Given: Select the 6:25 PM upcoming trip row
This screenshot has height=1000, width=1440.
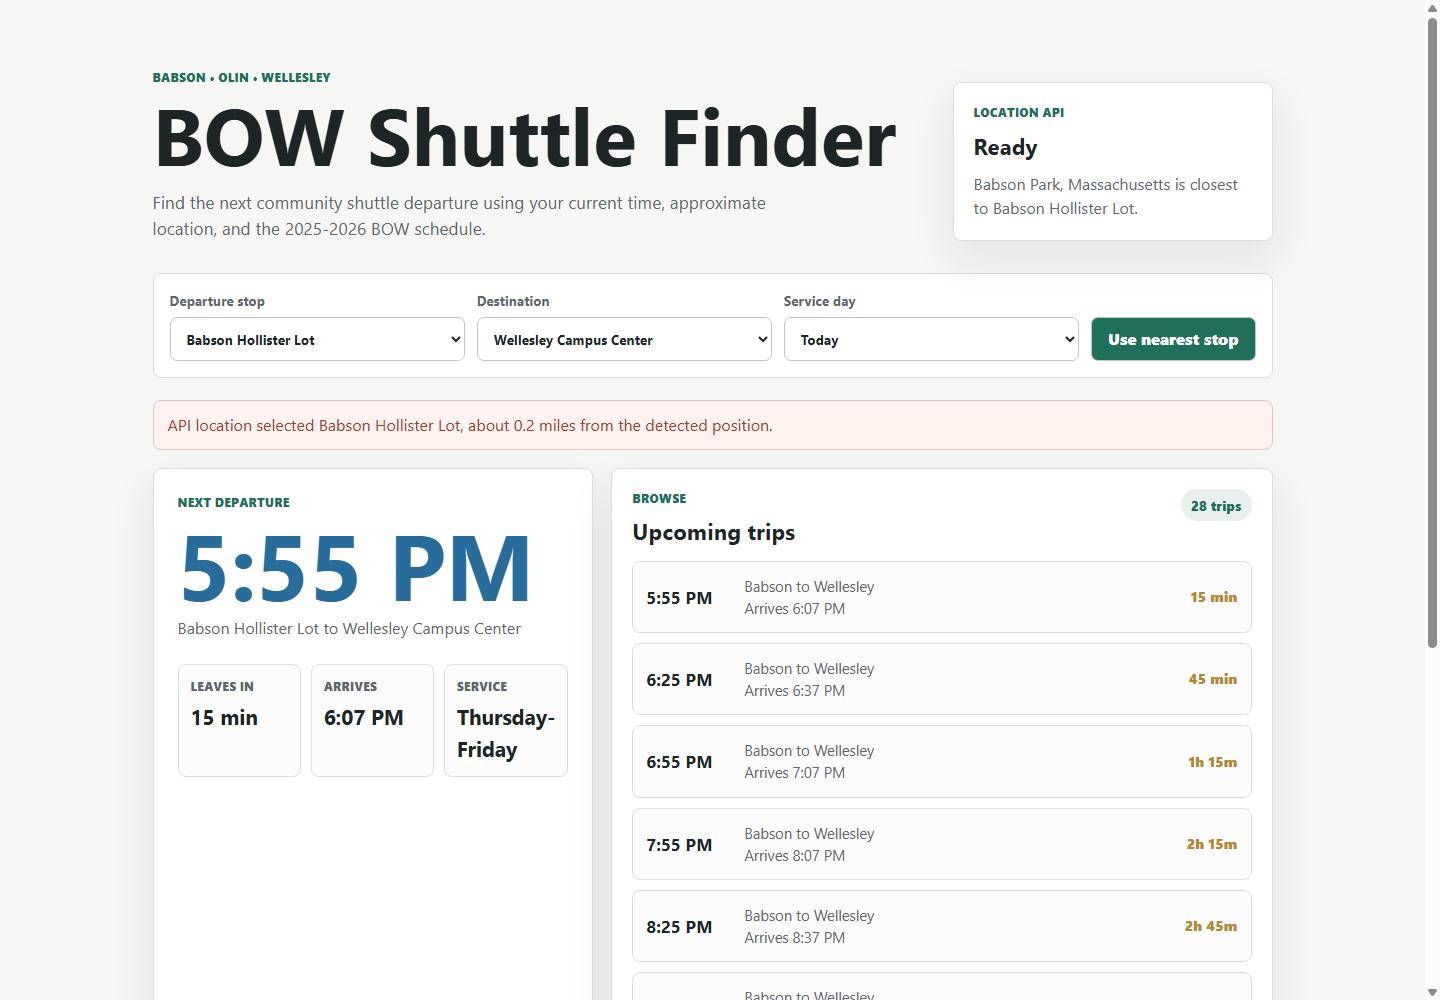Looking at the screenshot, I should (941, 679).
